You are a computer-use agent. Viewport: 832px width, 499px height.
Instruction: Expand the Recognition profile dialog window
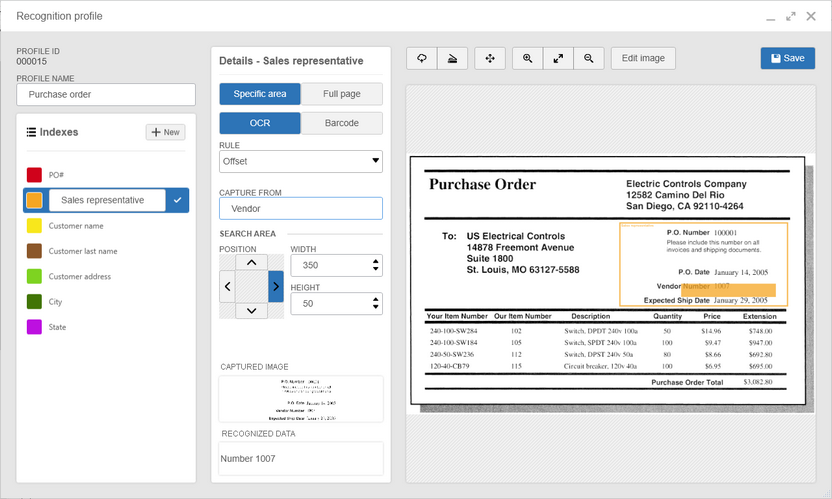[x=791, y=16]
